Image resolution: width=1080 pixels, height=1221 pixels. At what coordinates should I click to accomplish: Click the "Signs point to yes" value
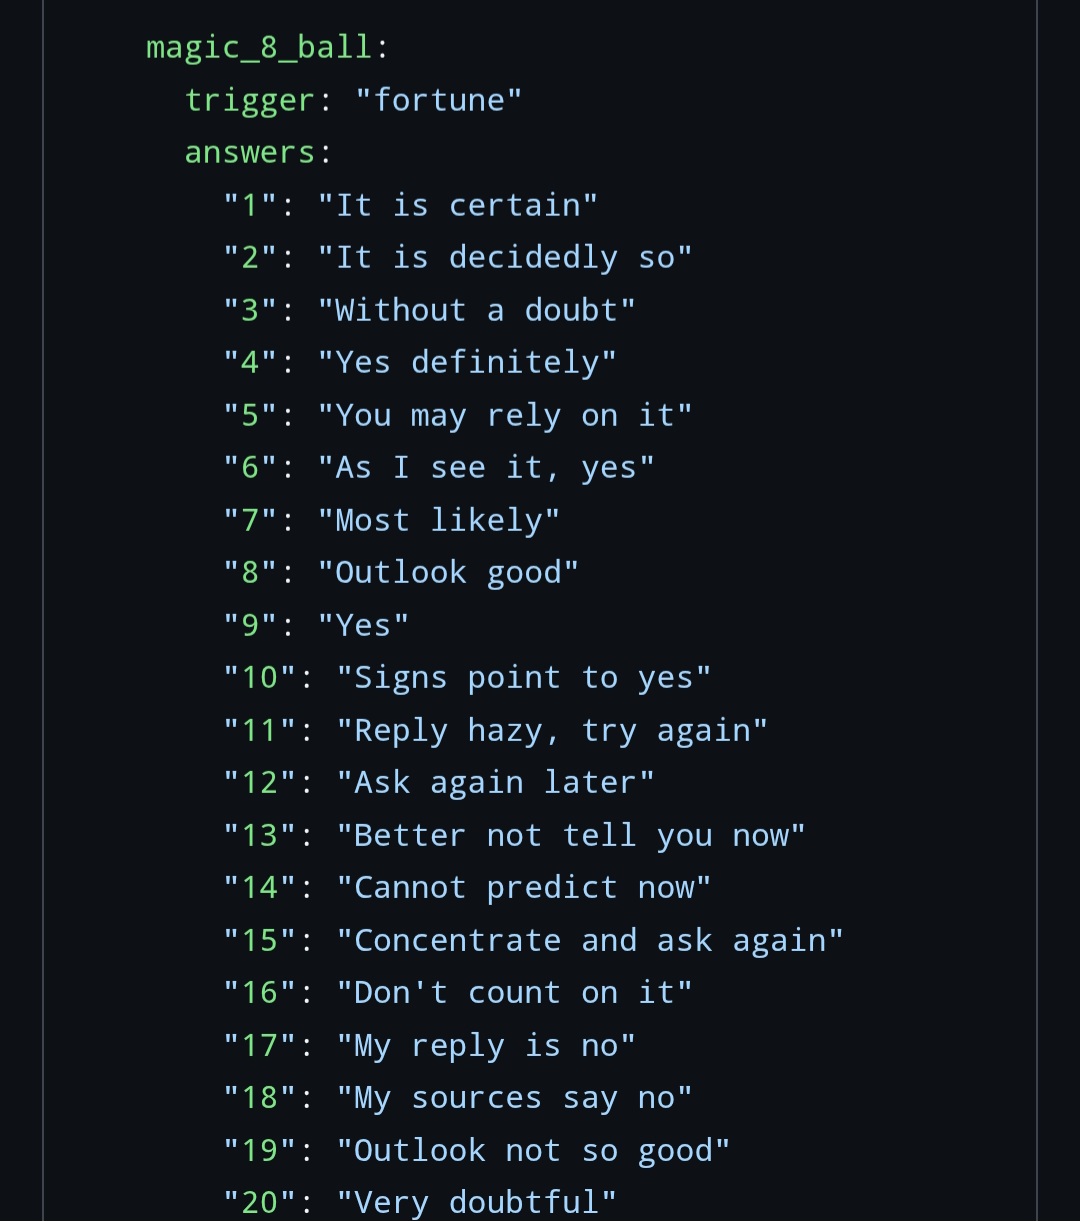pyautogui.click(x=524, y=678)
